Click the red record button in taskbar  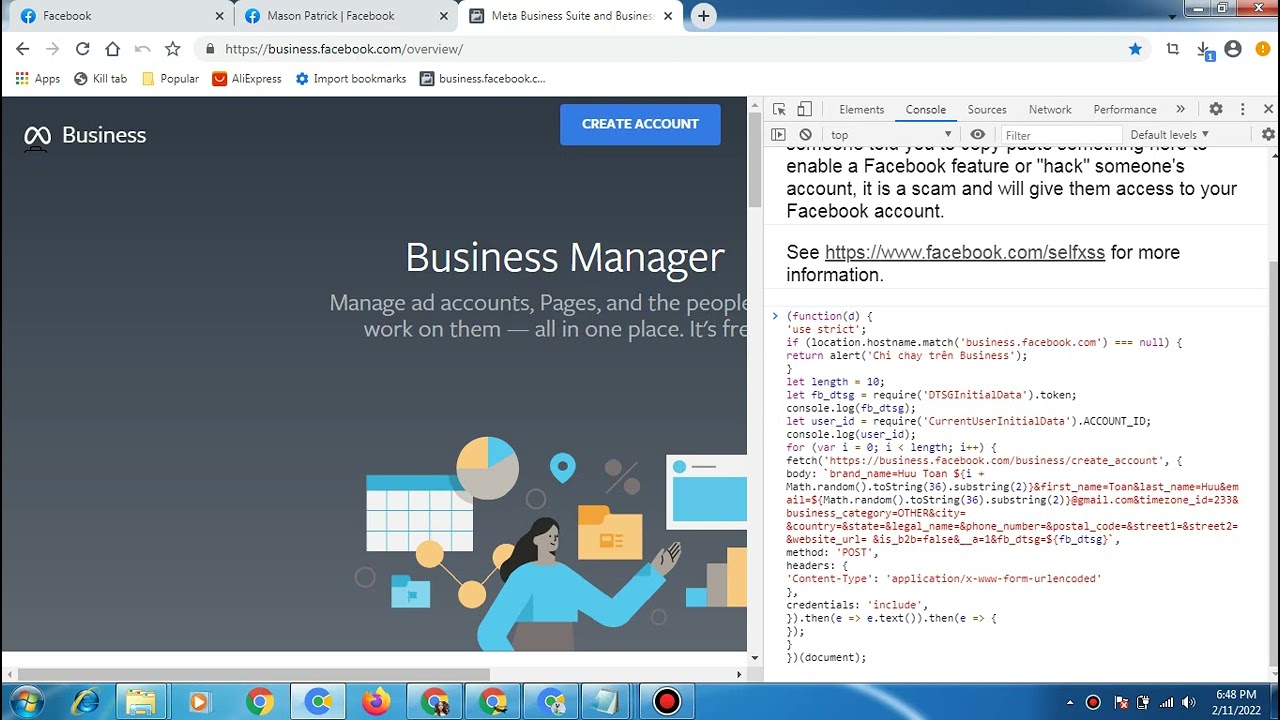(x=667, y=702)
